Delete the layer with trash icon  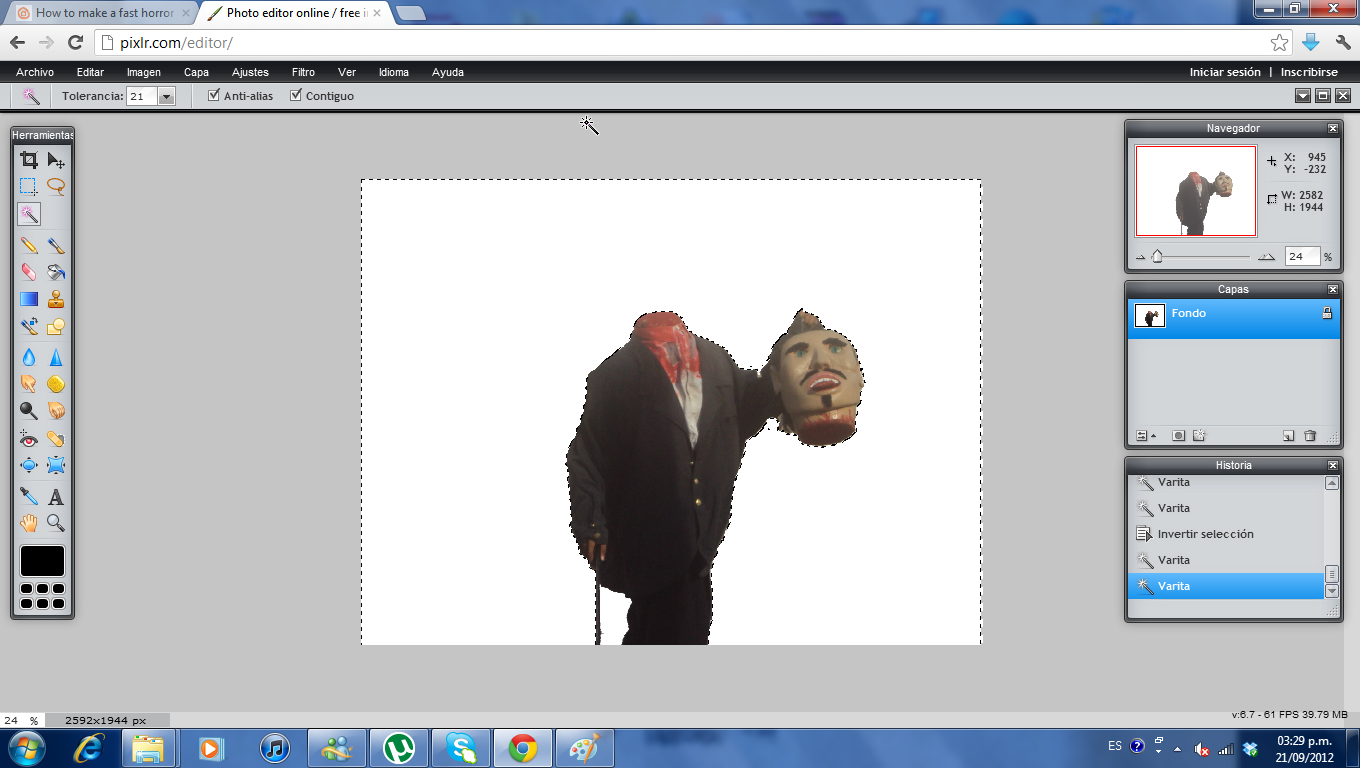1310,436
